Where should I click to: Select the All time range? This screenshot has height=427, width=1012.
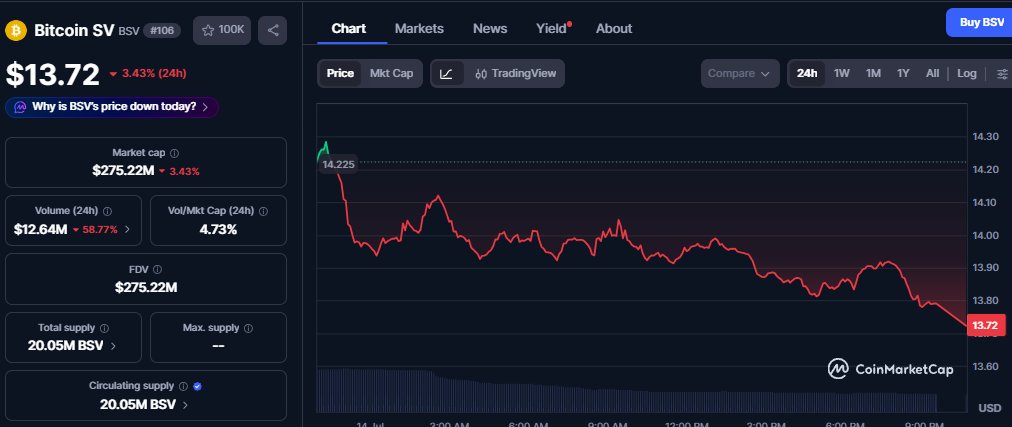[x=933, y=74]
